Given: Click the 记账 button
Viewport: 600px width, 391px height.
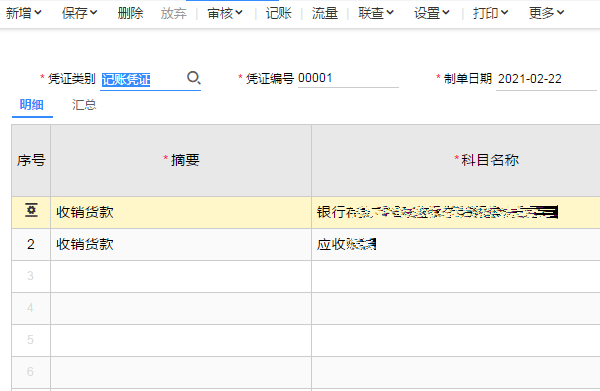Looking at the screenshot, I should 278,13.
